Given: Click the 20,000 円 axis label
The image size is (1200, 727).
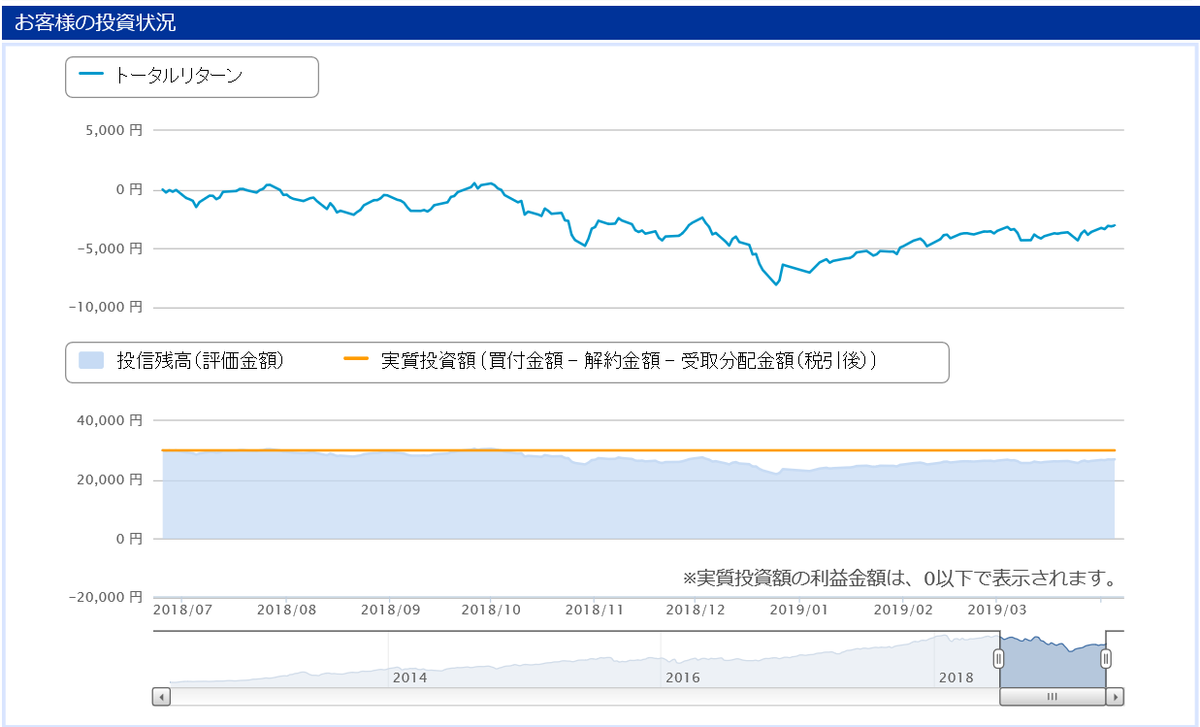Looking at the screenshot, I should pos(110,480).
